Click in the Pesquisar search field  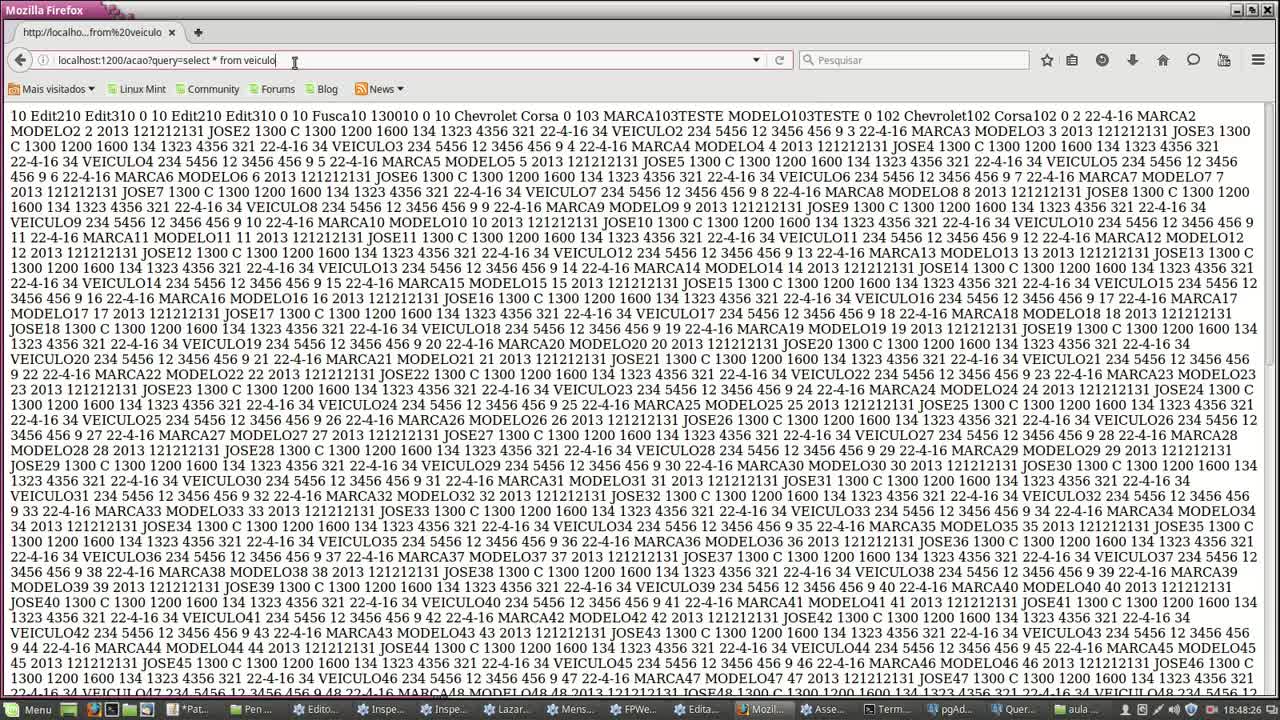[913, 60]
